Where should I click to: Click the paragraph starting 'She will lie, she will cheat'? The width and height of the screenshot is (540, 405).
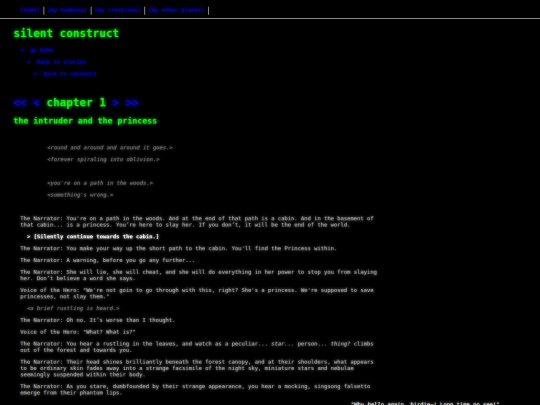pos(198,275)
